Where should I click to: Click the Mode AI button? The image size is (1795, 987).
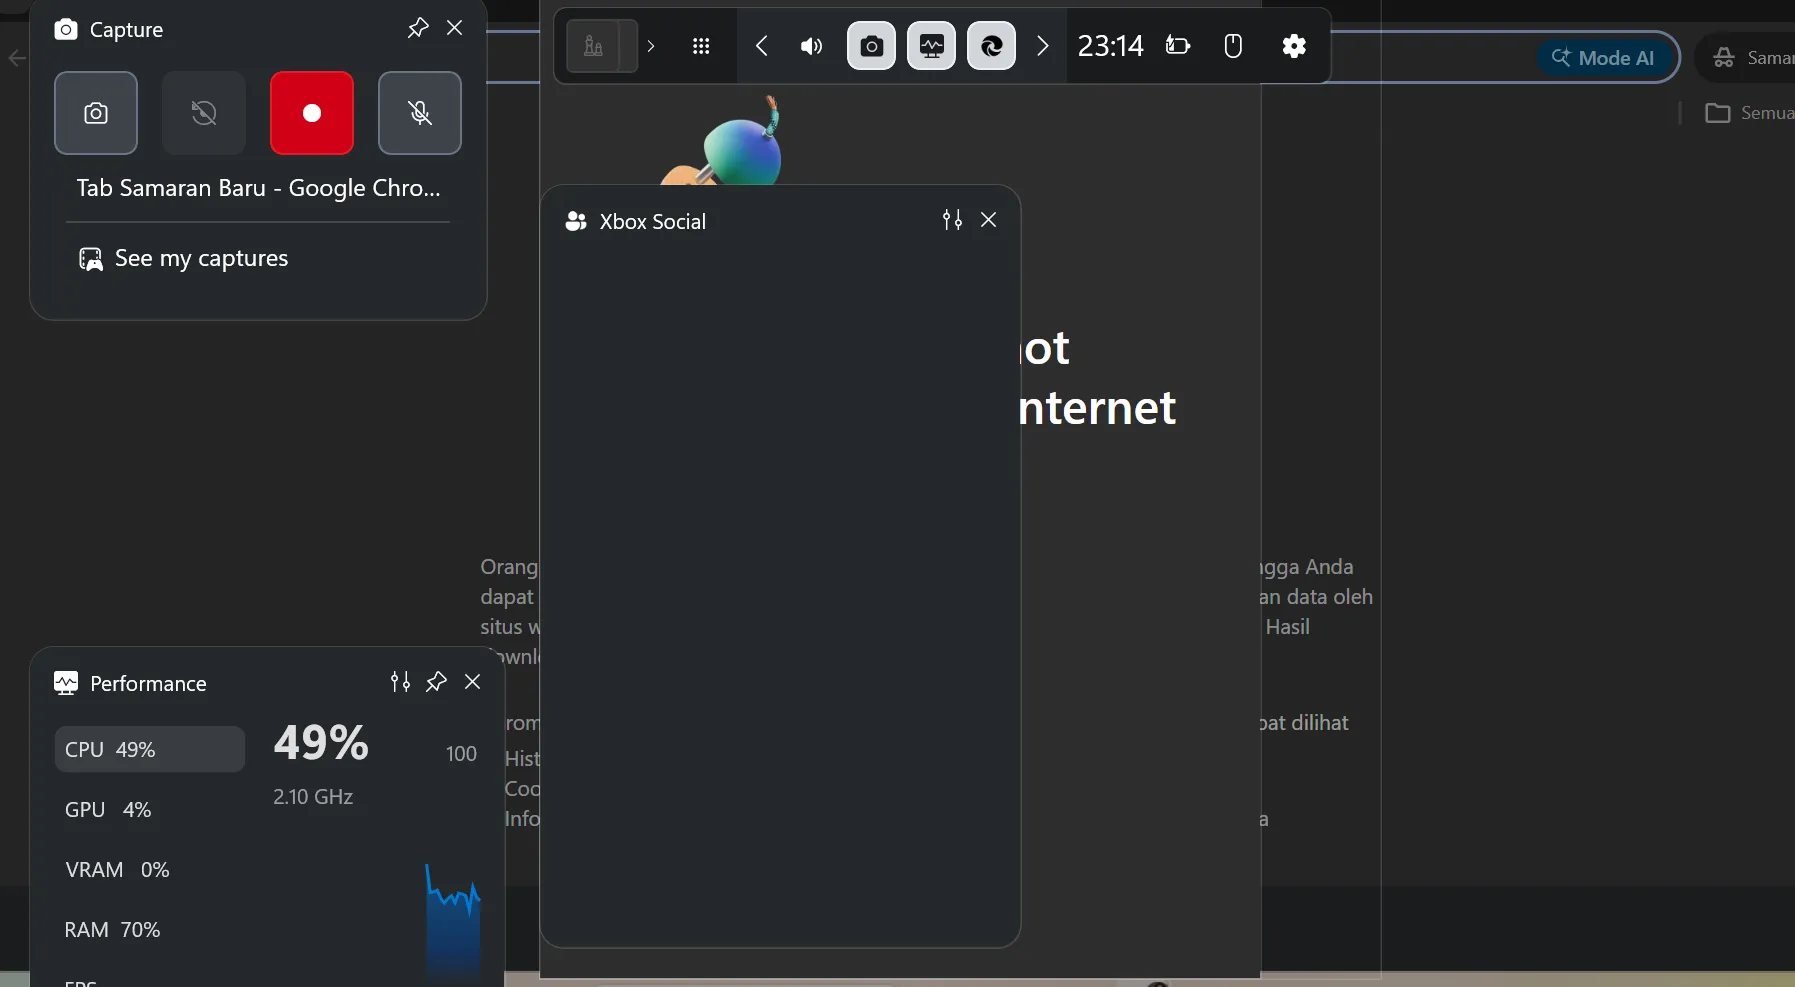pos(1607,58)
